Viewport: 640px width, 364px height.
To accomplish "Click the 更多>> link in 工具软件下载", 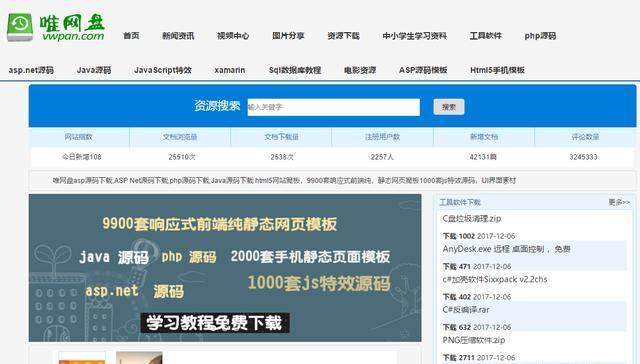I will (619, 202).
